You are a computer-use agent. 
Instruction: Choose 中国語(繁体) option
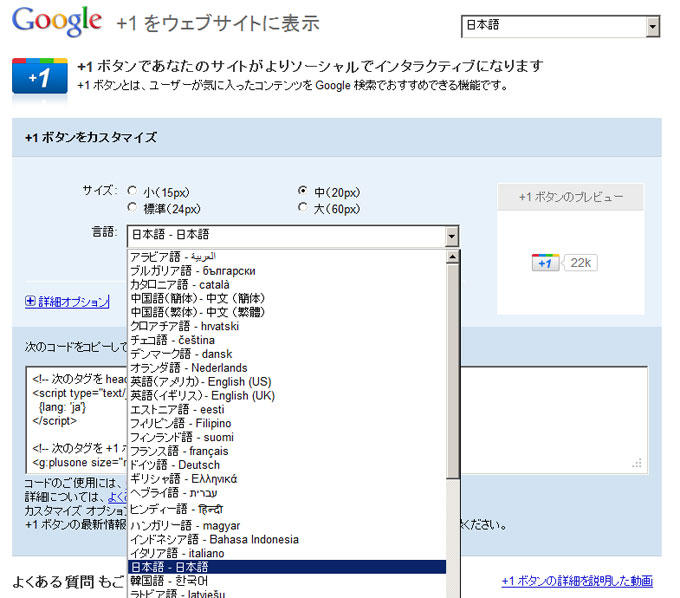click(x=287, y=312)
